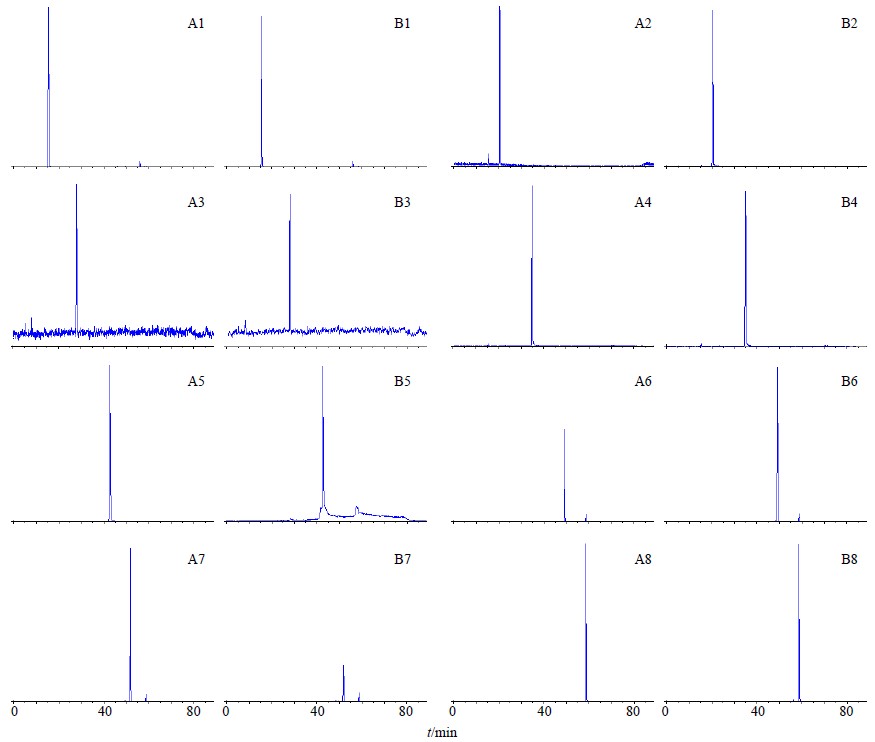
Task: Click the main peak in chromatogram A7
Action: pyautogui.click(x=131, y=624)
